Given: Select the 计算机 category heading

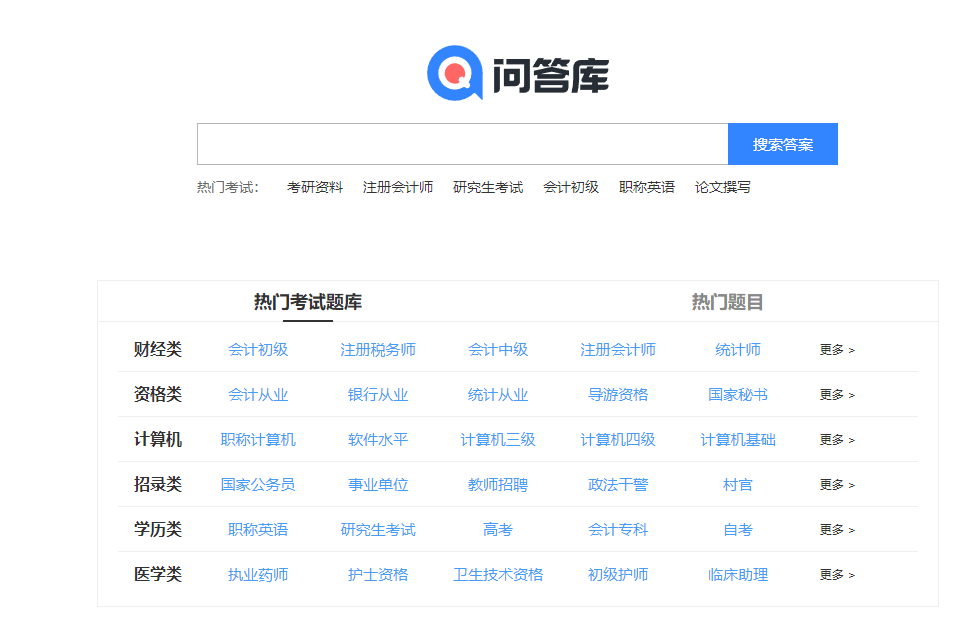Looking at the screenshot, I should [x=158, y=439].
